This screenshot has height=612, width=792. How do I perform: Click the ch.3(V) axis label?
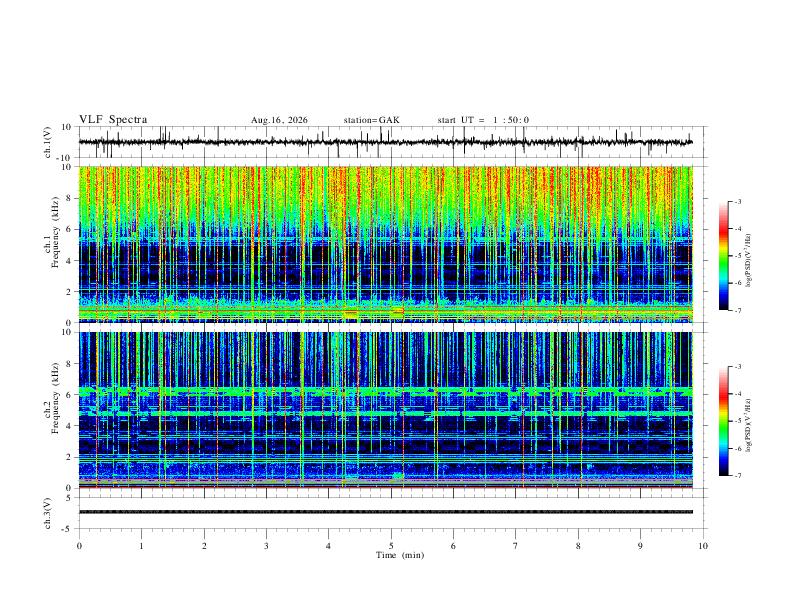click(x=48, y=513)
